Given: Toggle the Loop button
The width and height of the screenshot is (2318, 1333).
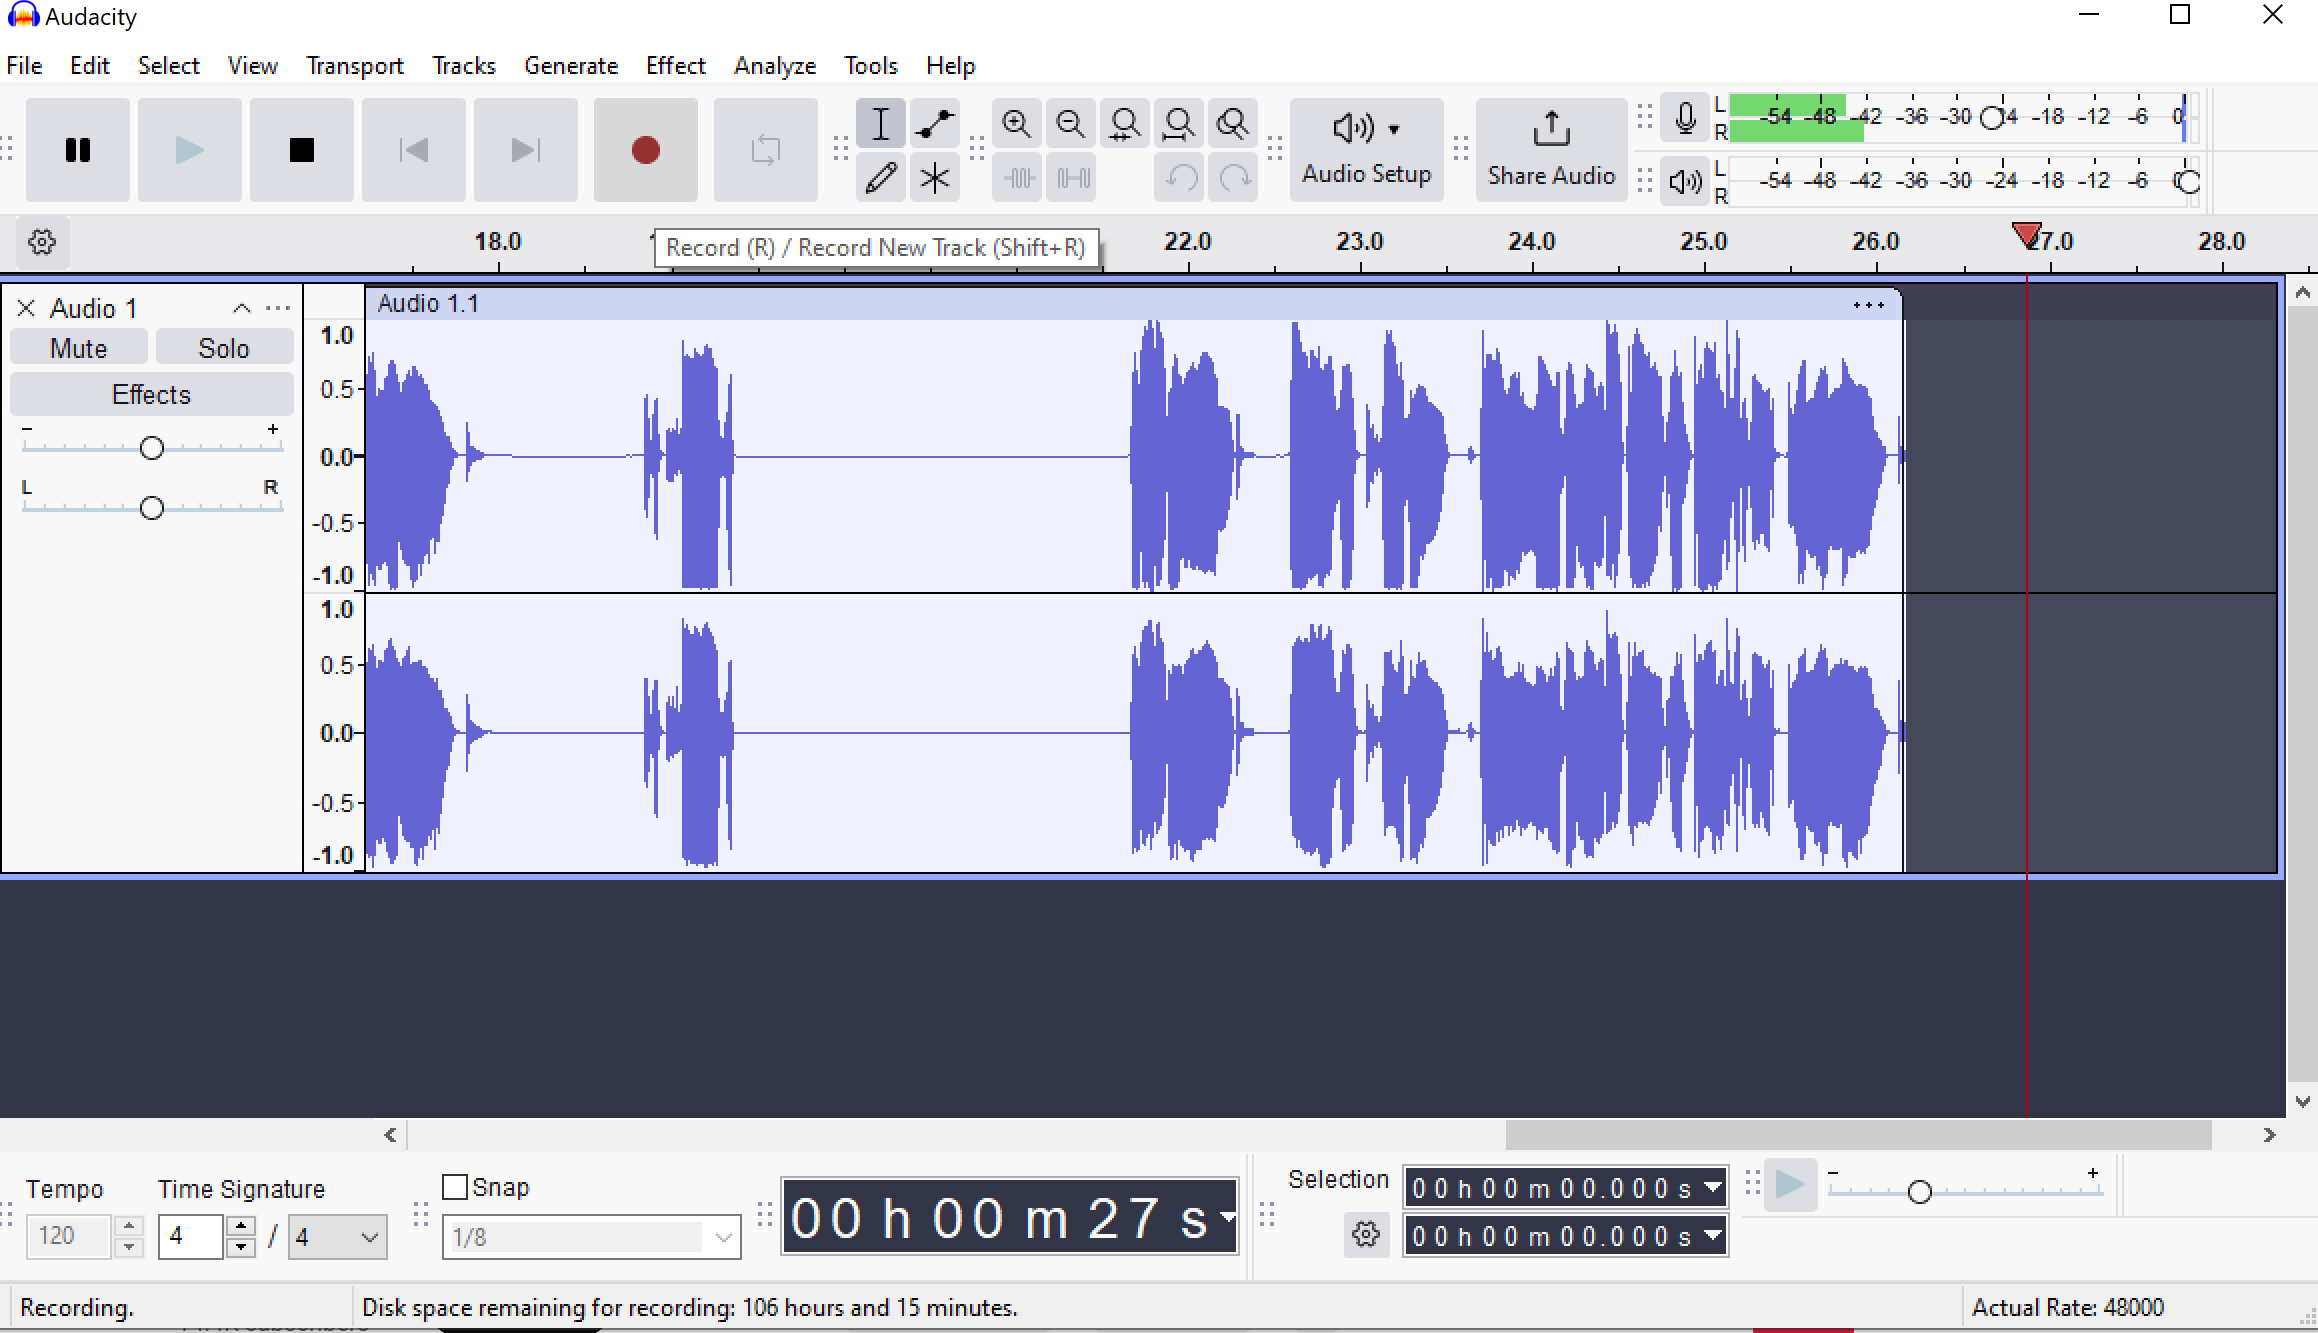Looking at the screenshot, I should coord(765,150).
